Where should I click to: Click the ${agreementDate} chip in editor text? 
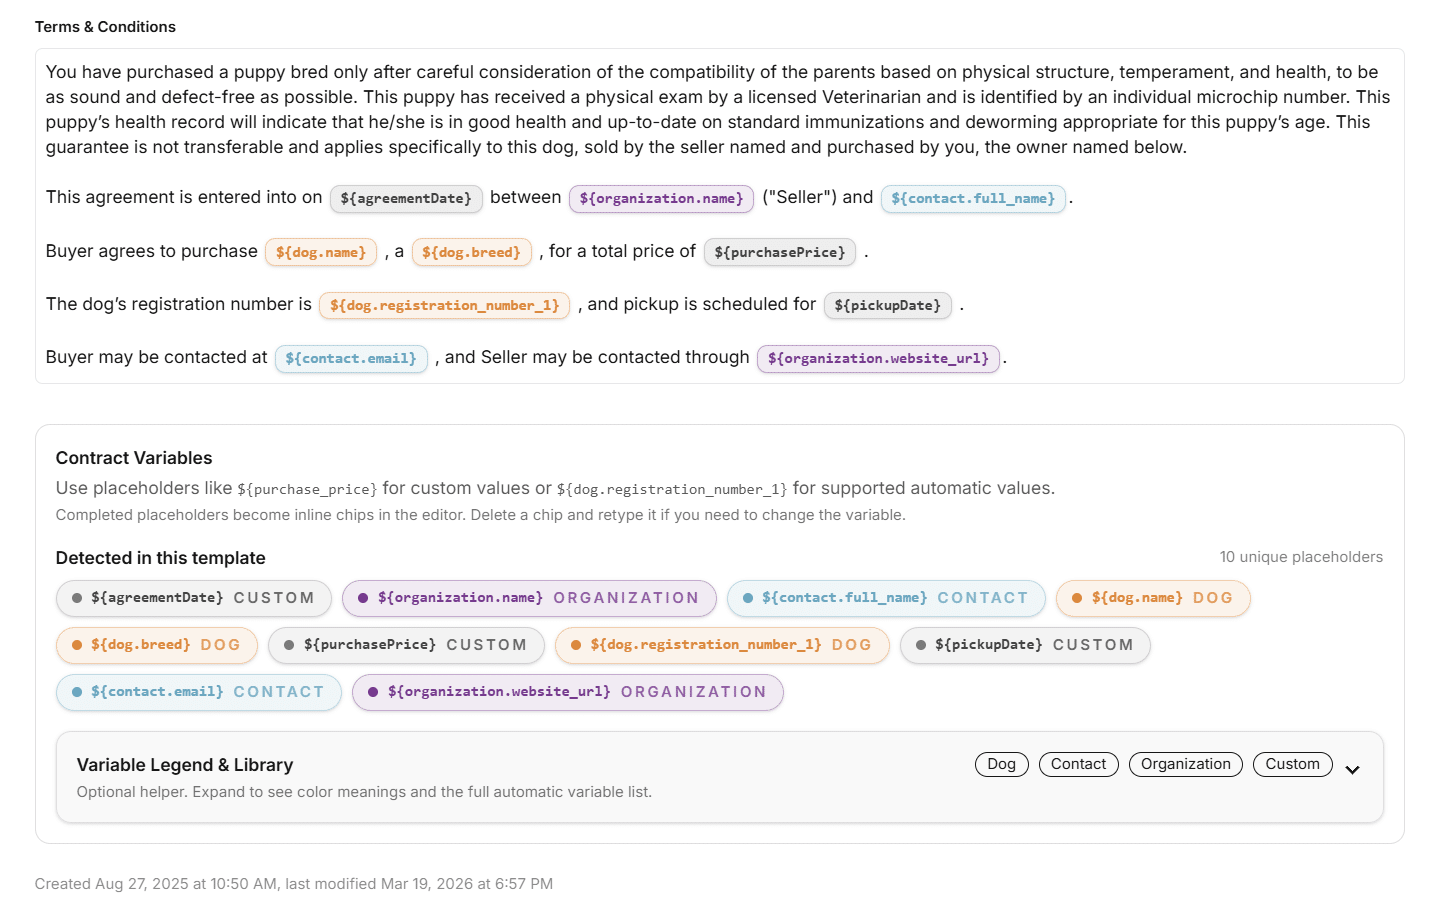point(406,198)
